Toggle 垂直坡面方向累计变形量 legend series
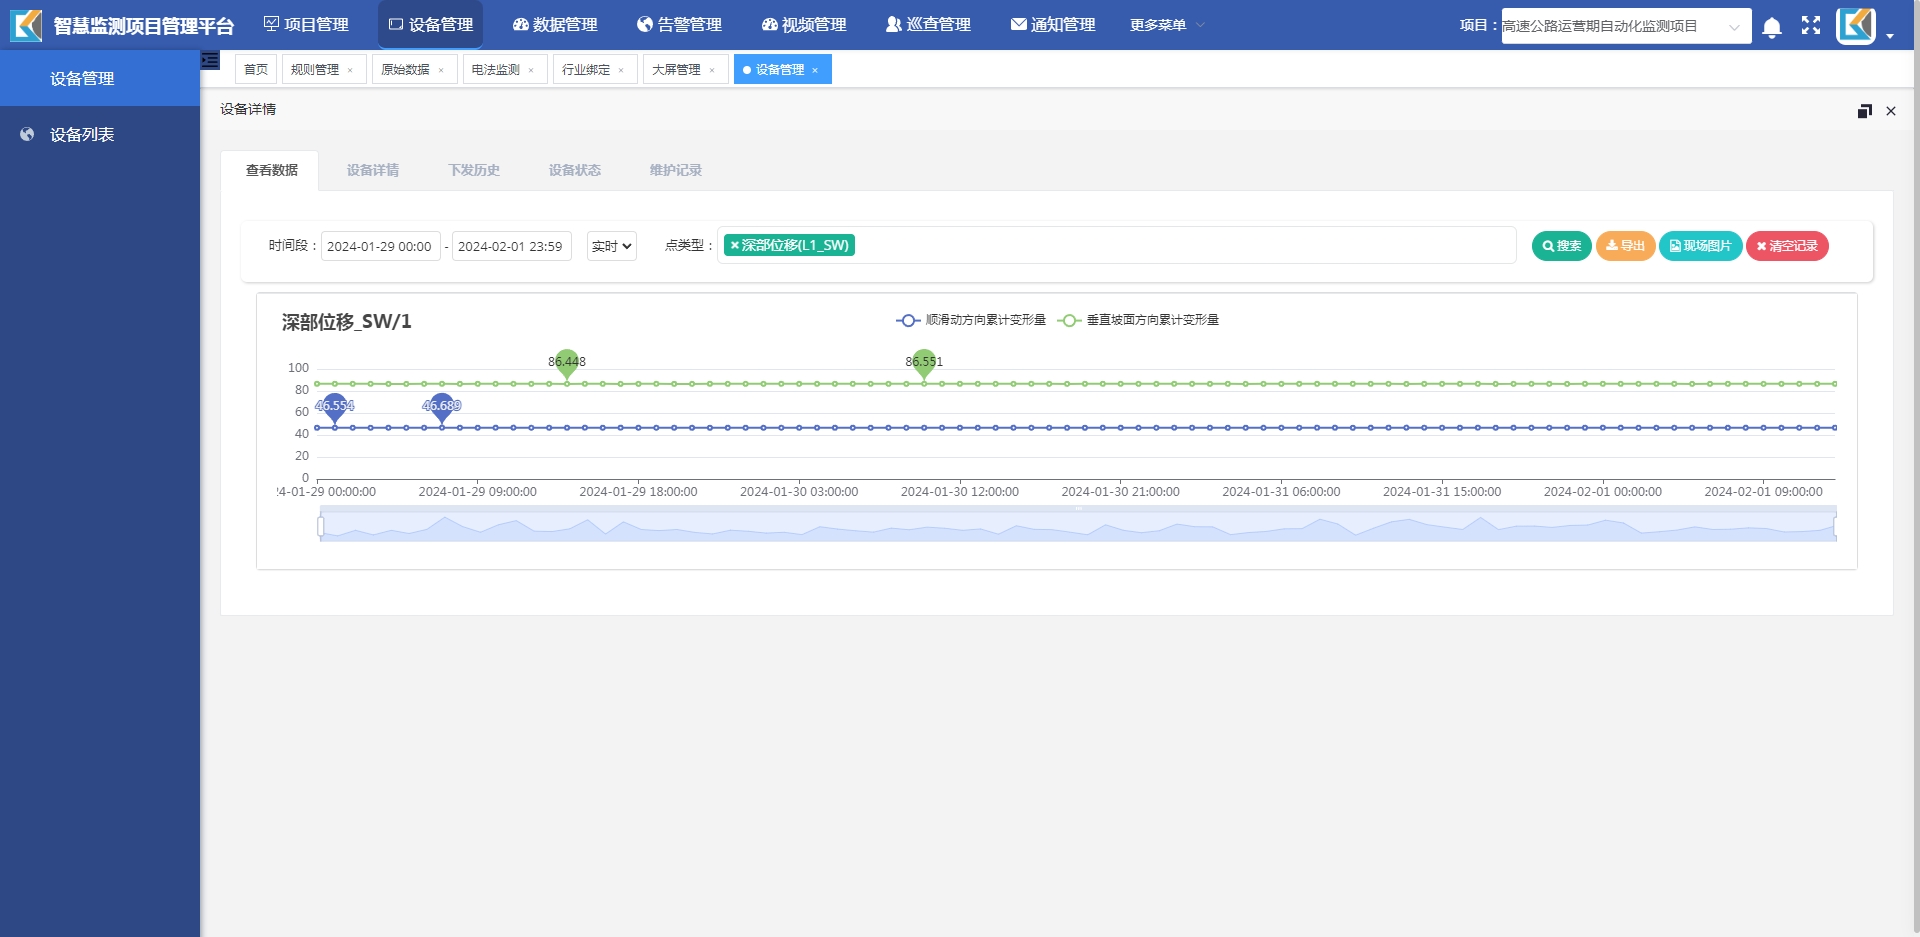Screen dimensions: 1920x937 (x=1138, y=320)
